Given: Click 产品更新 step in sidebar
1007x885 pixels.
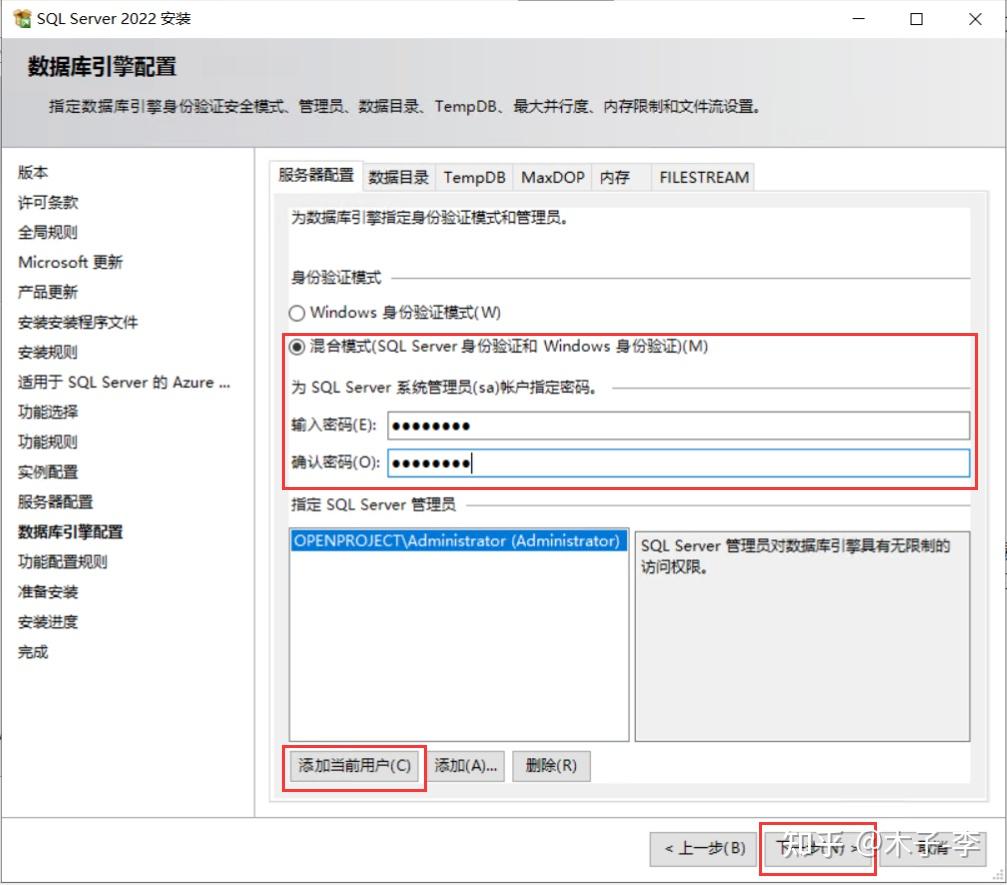Looking at the screenshot, I should tap(48, 293).
